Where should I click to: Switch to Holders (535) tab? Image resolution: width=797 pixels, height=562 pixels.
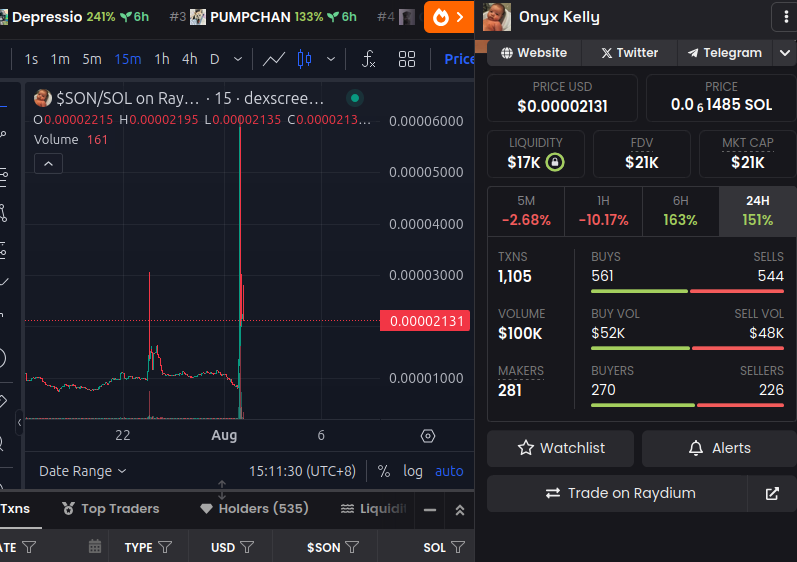point(254,509)
